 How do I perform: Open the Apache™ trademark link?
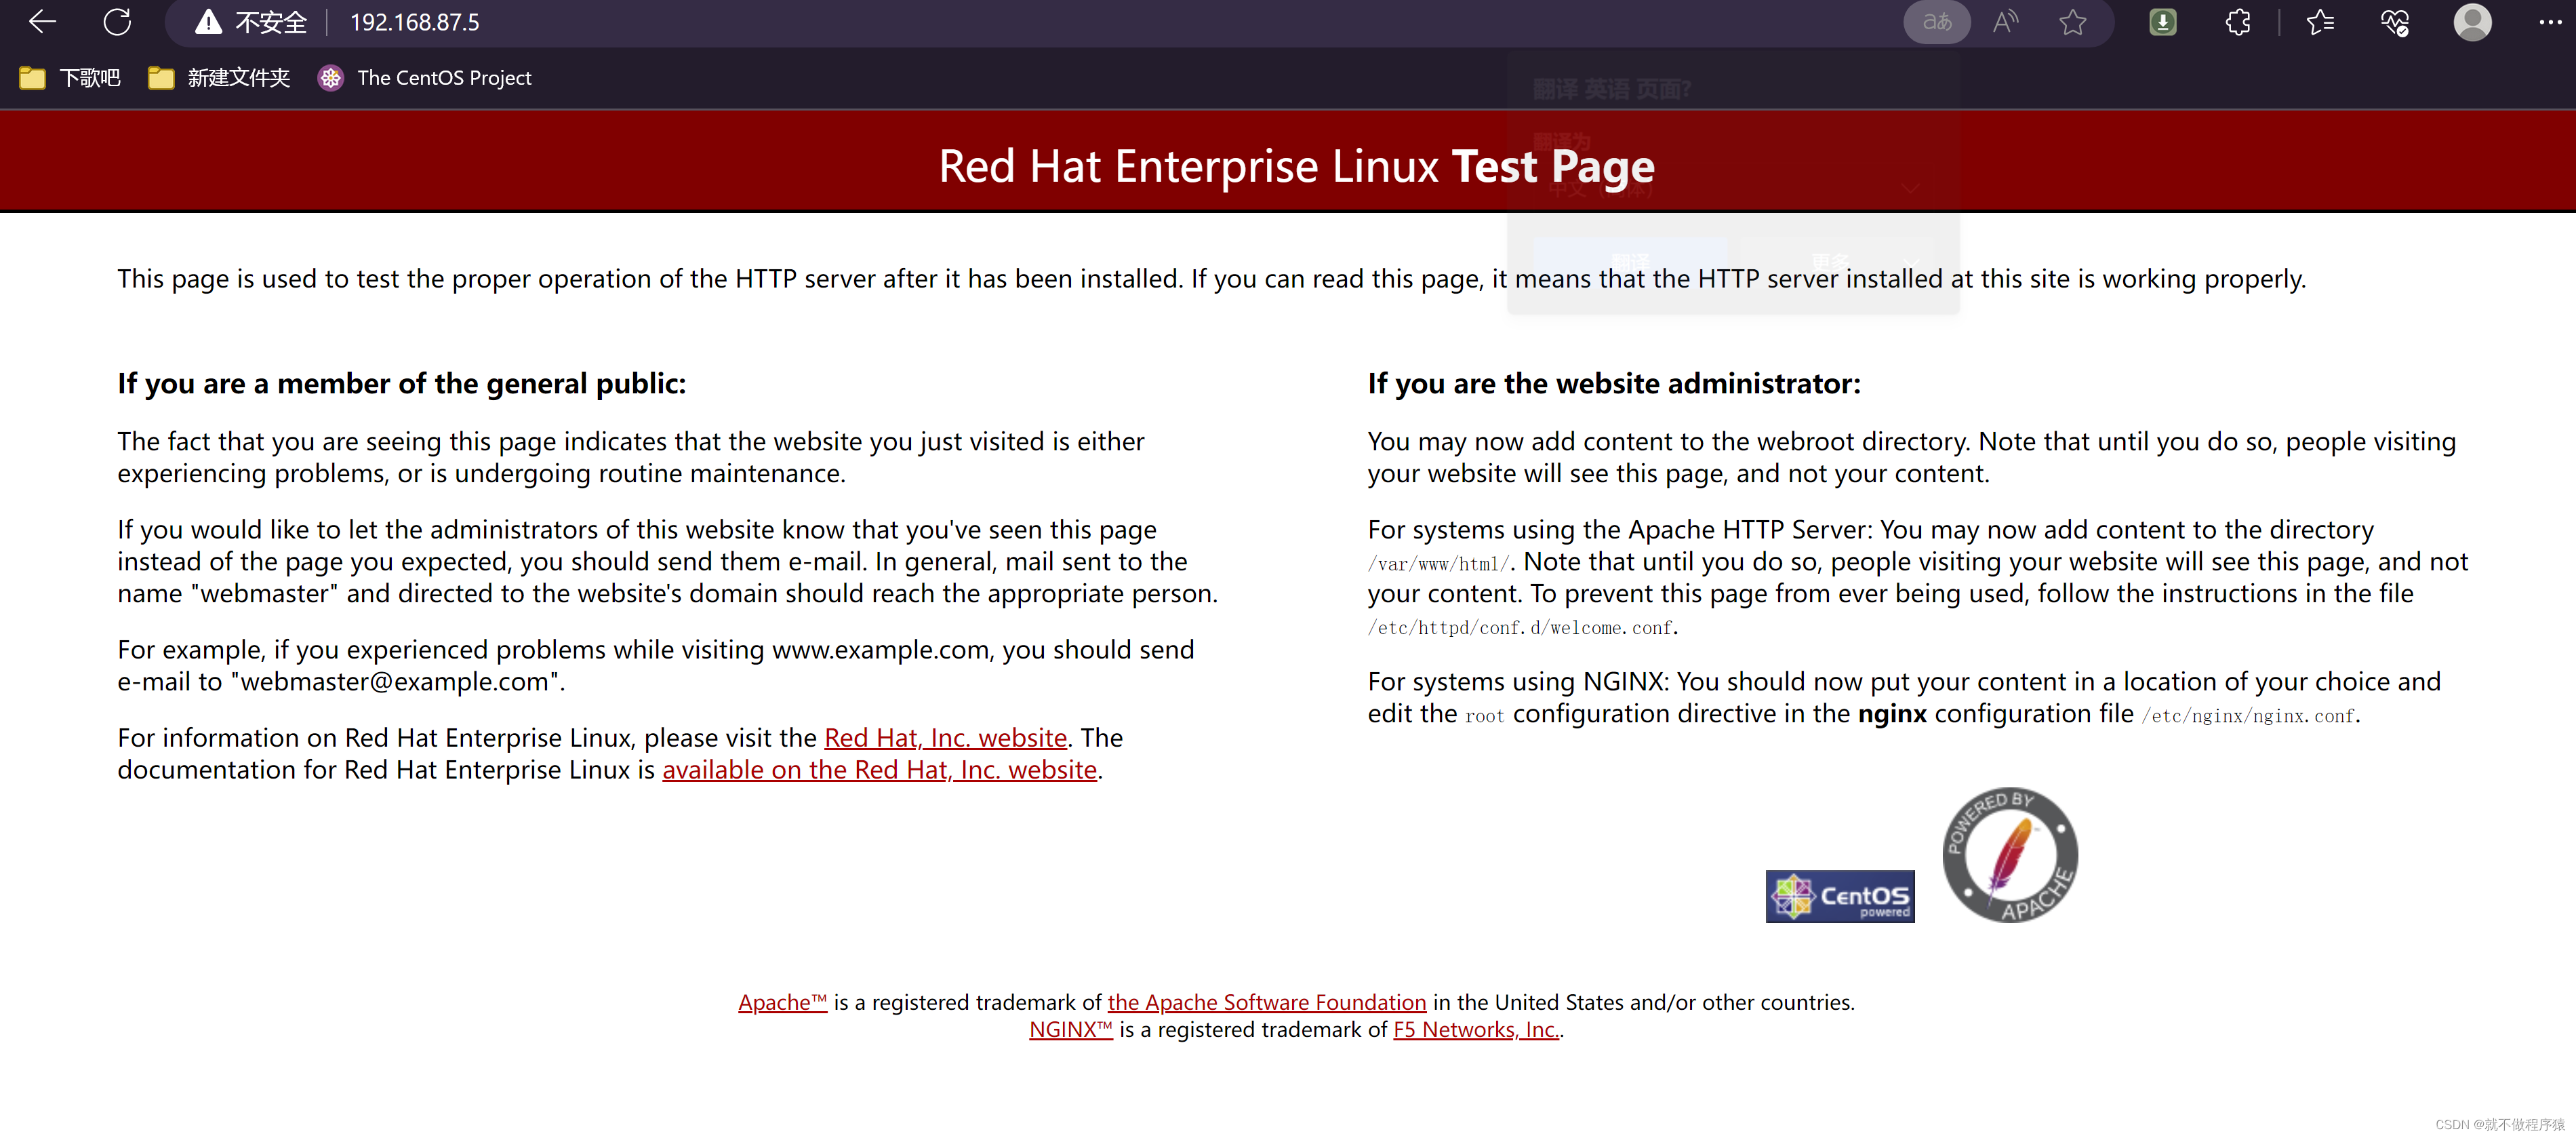click(782, 1002)
